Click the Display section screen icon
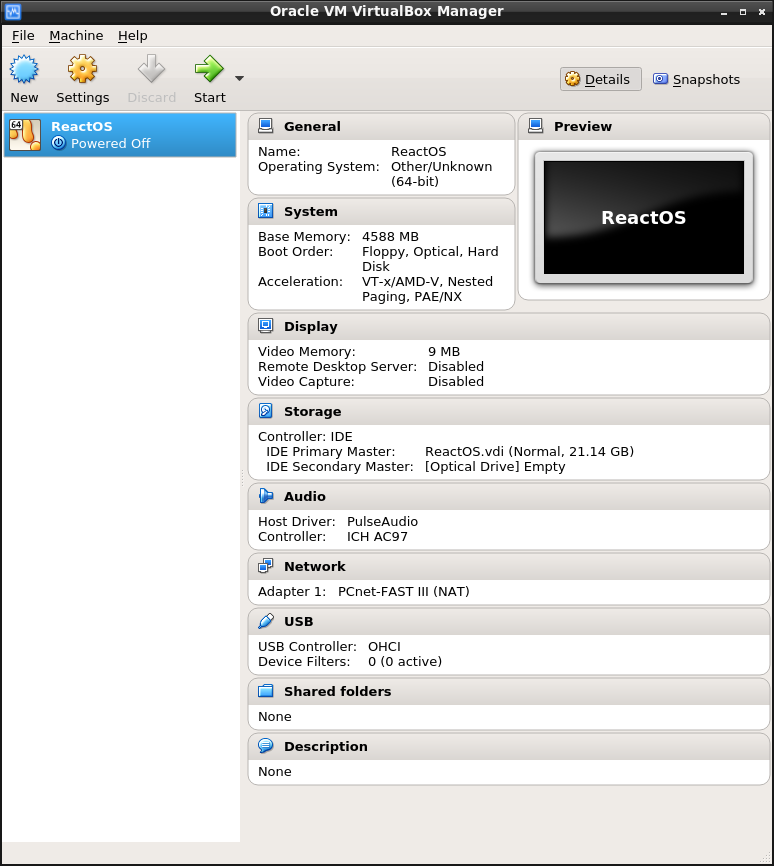The image size is (774, 866). (266, 326)
